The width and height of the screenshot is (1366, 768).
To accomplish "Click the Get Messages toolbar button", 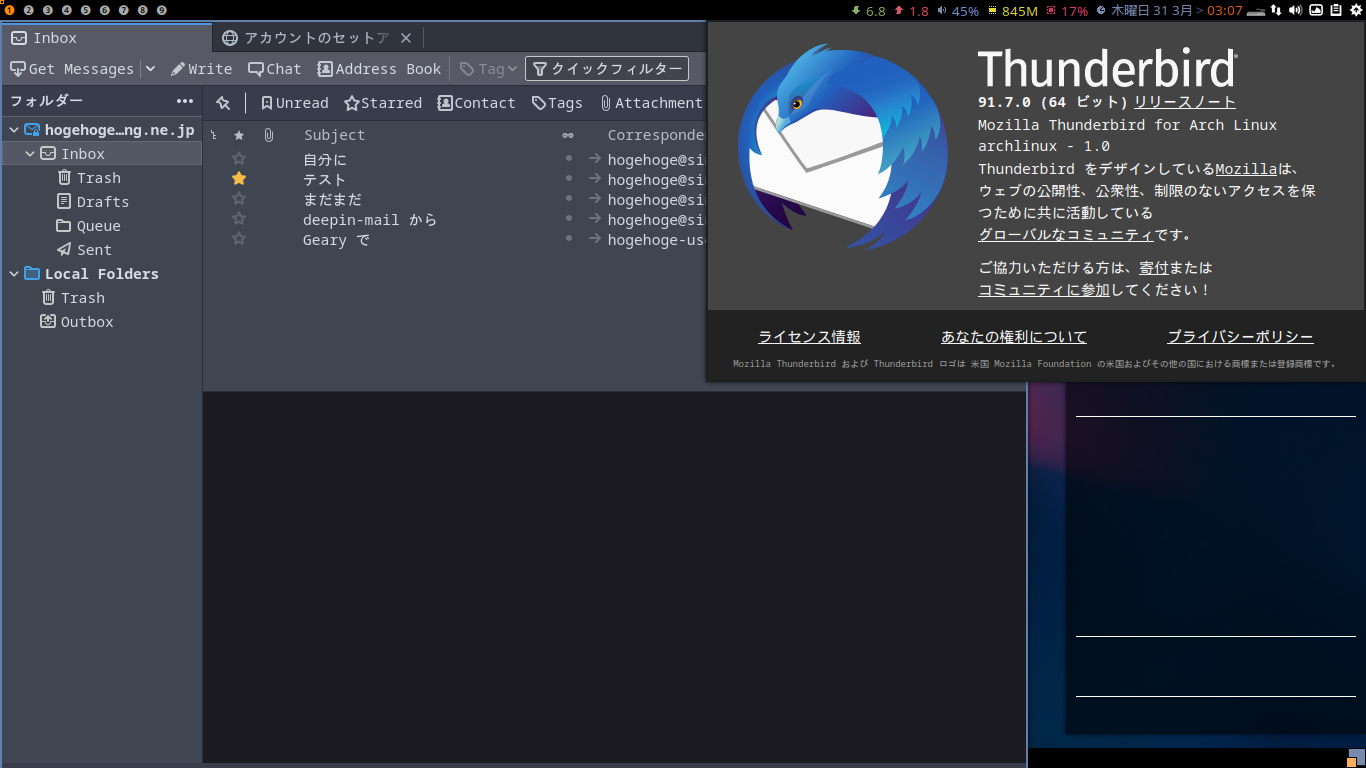I will click(x=71, y=69).
